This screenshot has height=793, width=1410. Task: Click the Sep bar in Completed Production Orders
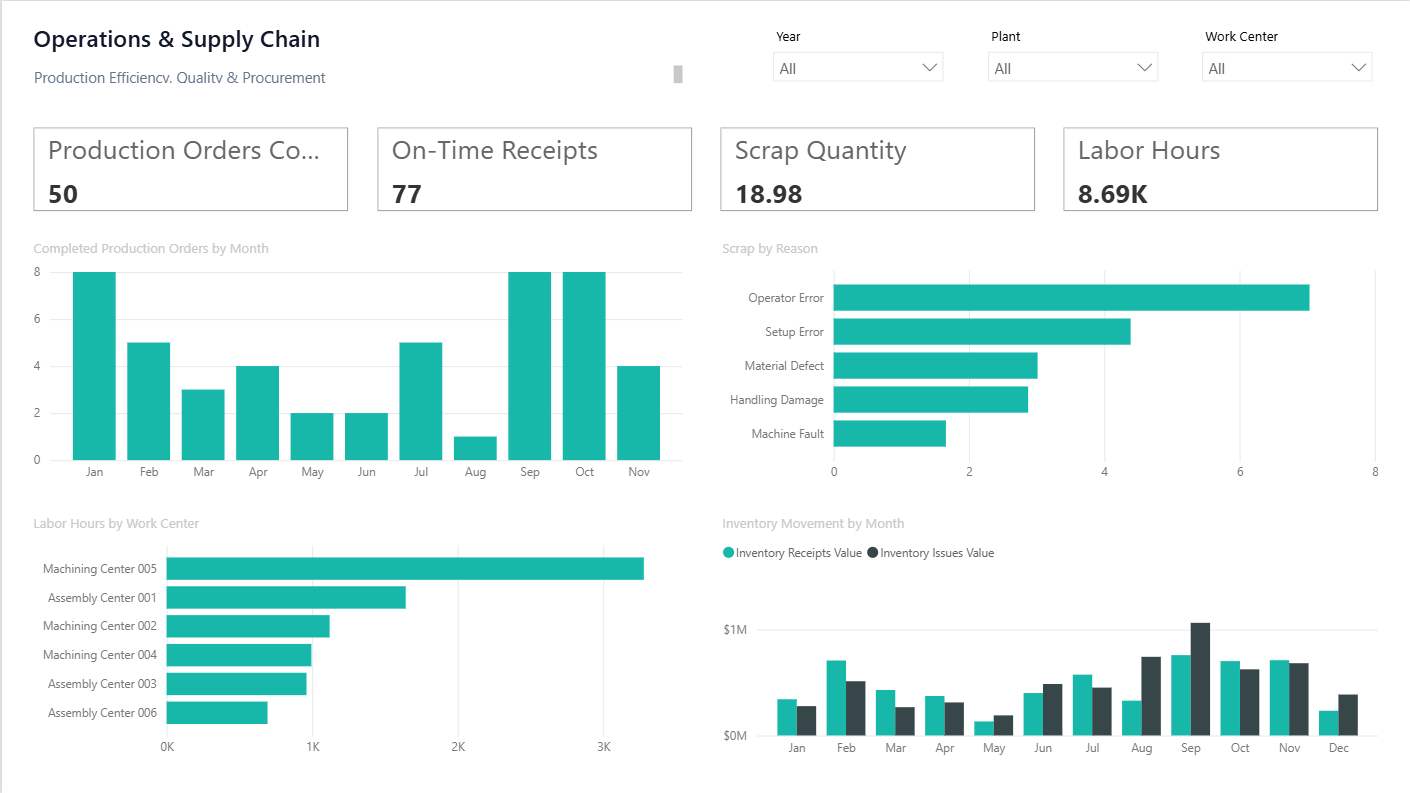(x=530, y=366)
